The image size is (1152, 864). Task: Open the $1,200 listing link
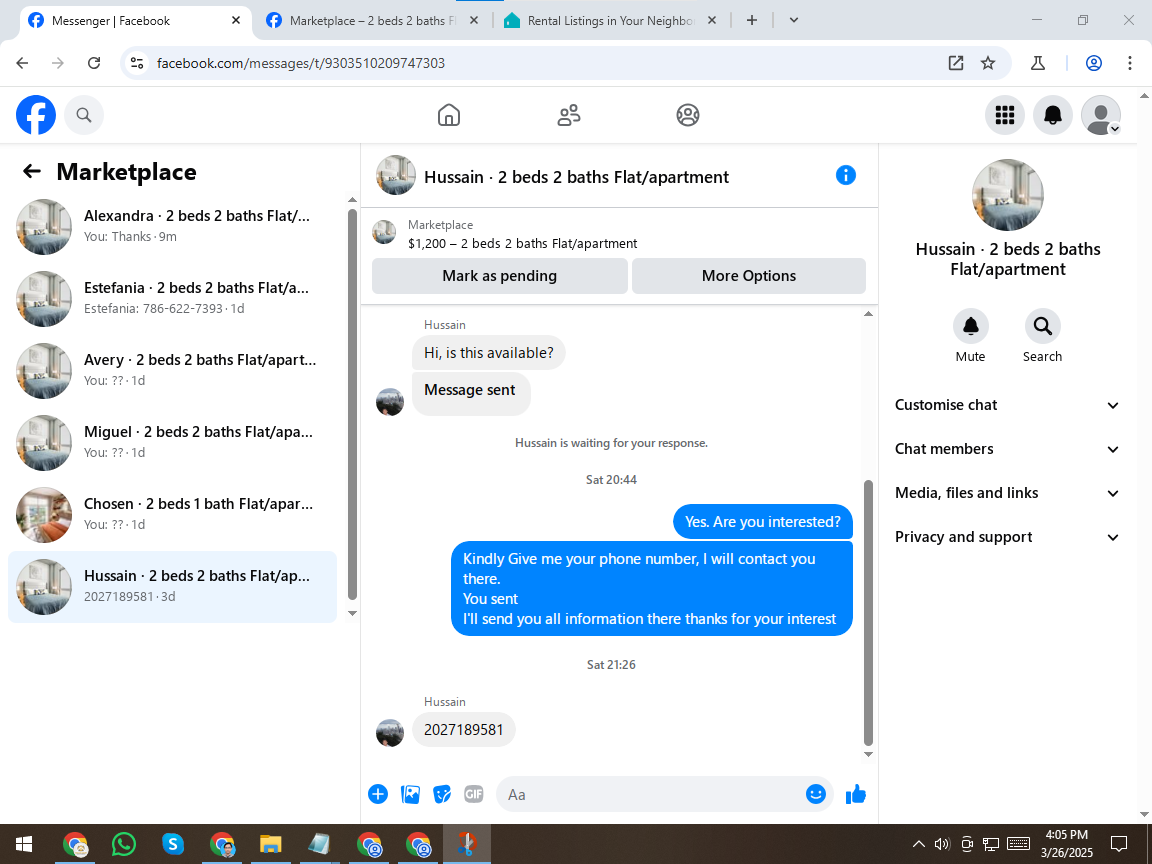click(522, 243)
